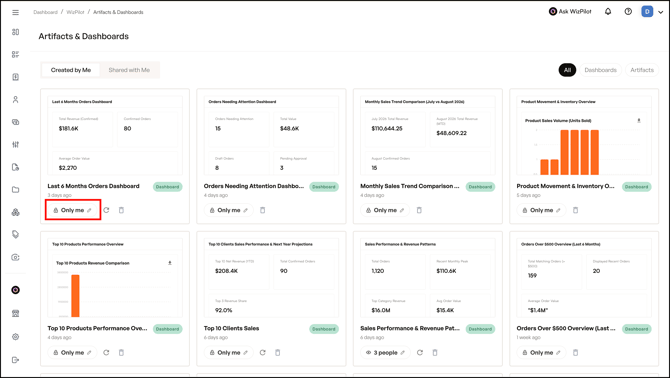Viewport: 670px width, 378px height.
Task: Switch to the Shared with Me tab
Action: (x=129, y=70)
